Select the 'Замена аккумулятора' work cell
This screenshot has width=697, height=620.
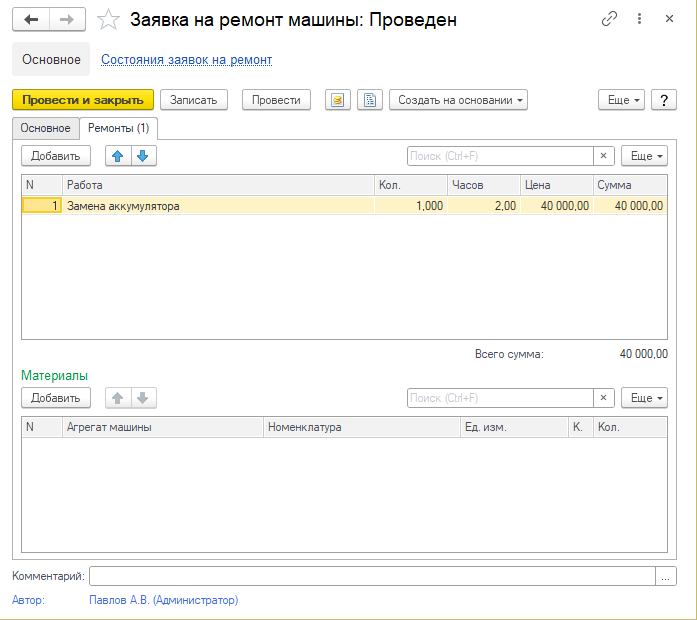(218, 206)
